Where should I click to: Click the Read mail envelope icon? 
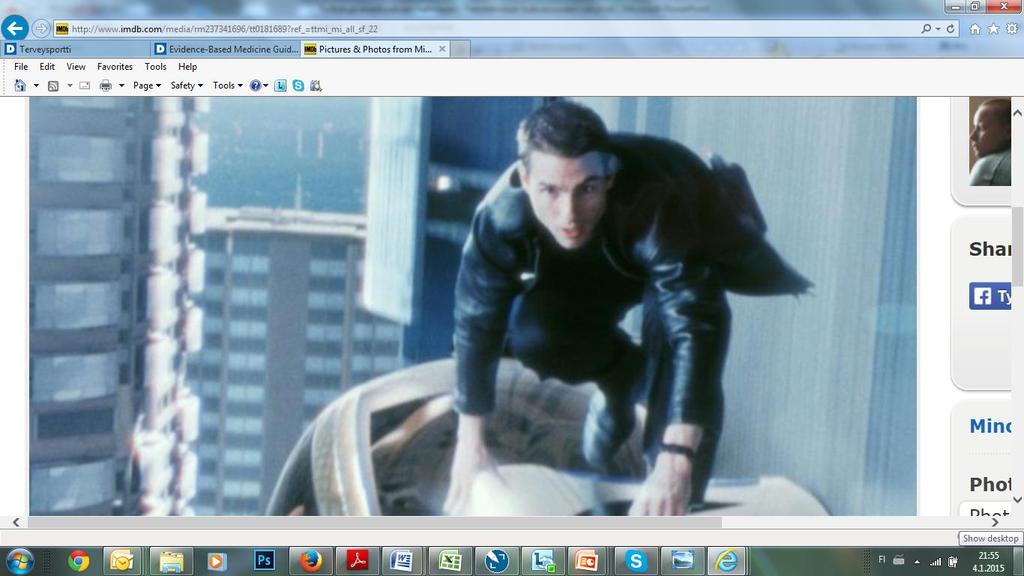point(84,86)
